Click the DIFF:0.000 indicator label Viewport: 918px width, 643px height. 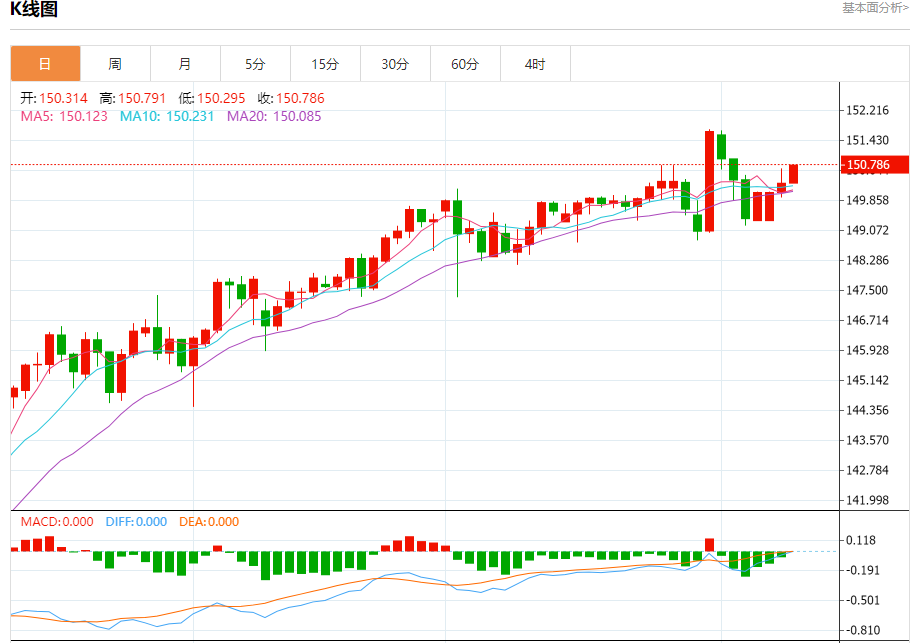[x=136, y=522]
